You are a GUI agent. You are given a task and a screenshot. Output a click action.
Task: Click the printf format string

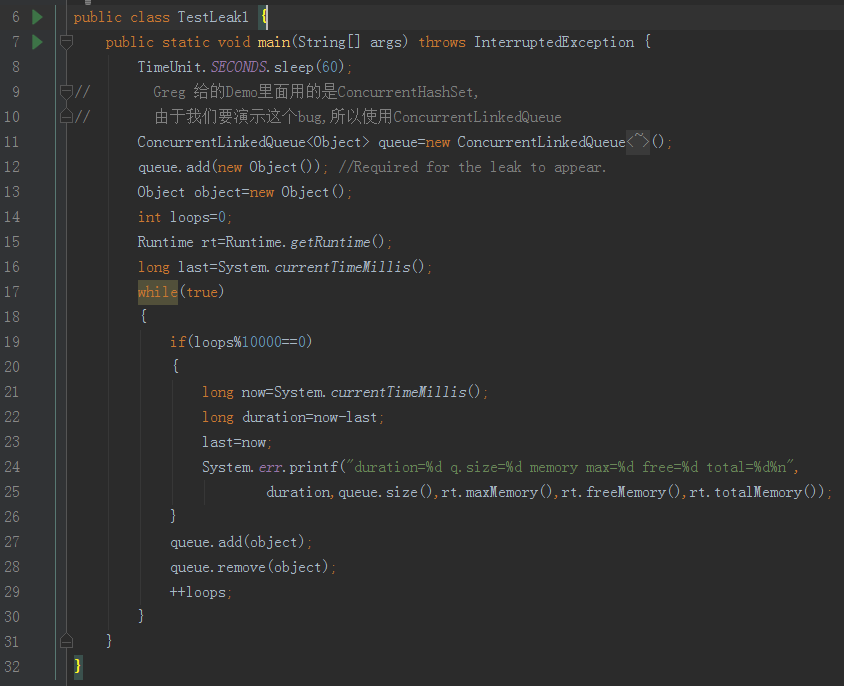pyautogui.click(x=571, y=467)
